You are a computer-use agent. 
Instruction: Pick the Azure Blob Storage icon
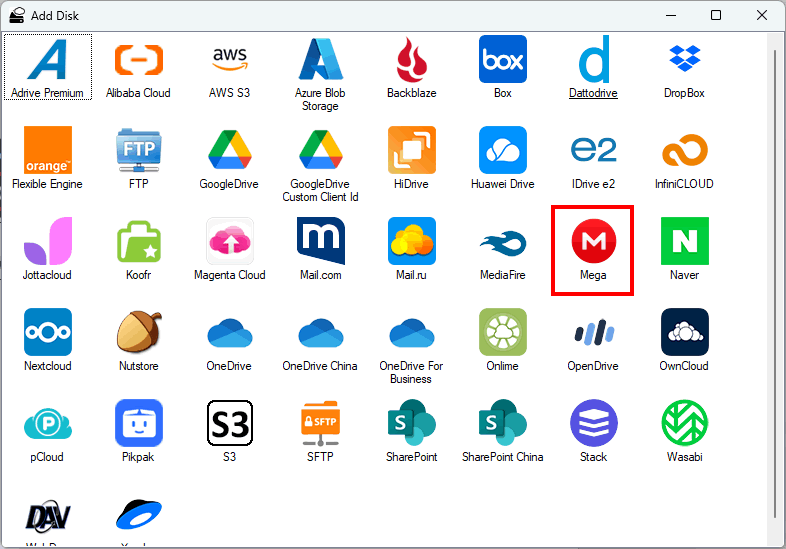320,61
